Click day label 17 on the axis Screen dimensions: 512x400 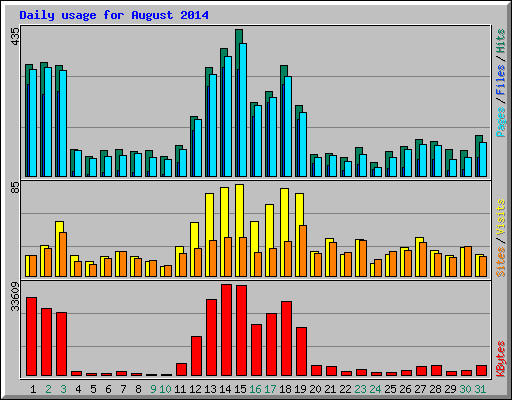pos(270,389)
